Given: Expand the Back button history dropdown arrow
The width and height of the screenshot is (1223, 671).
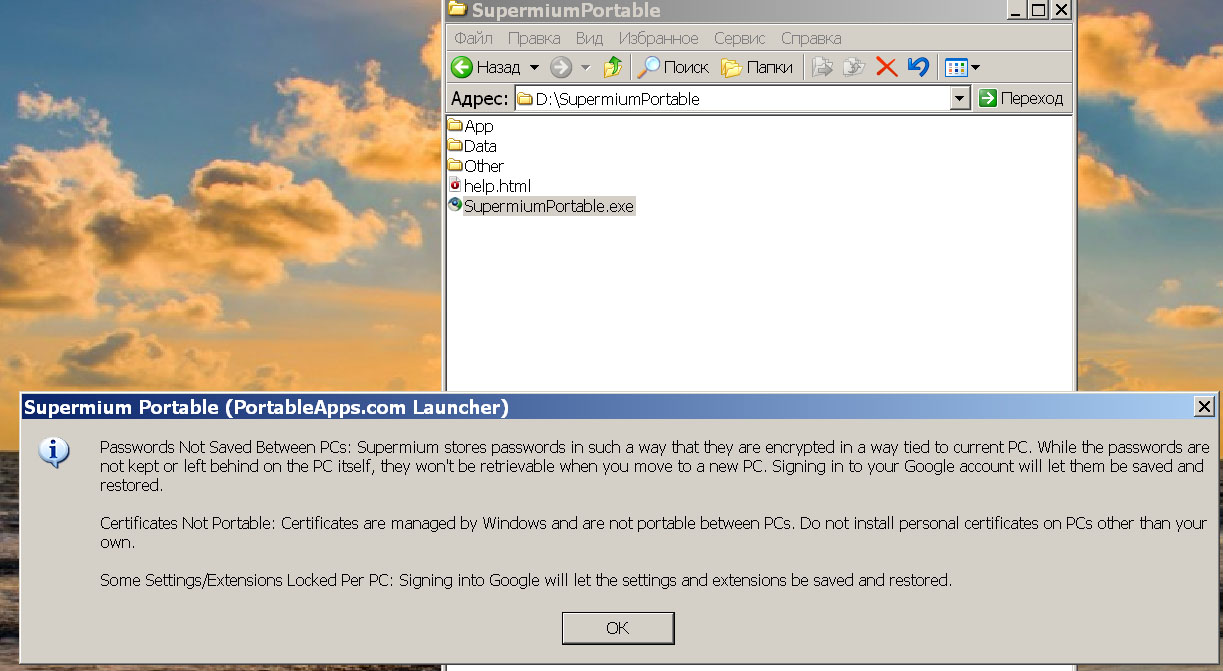Looking at the screenshot, I should (x=534, y=67).
